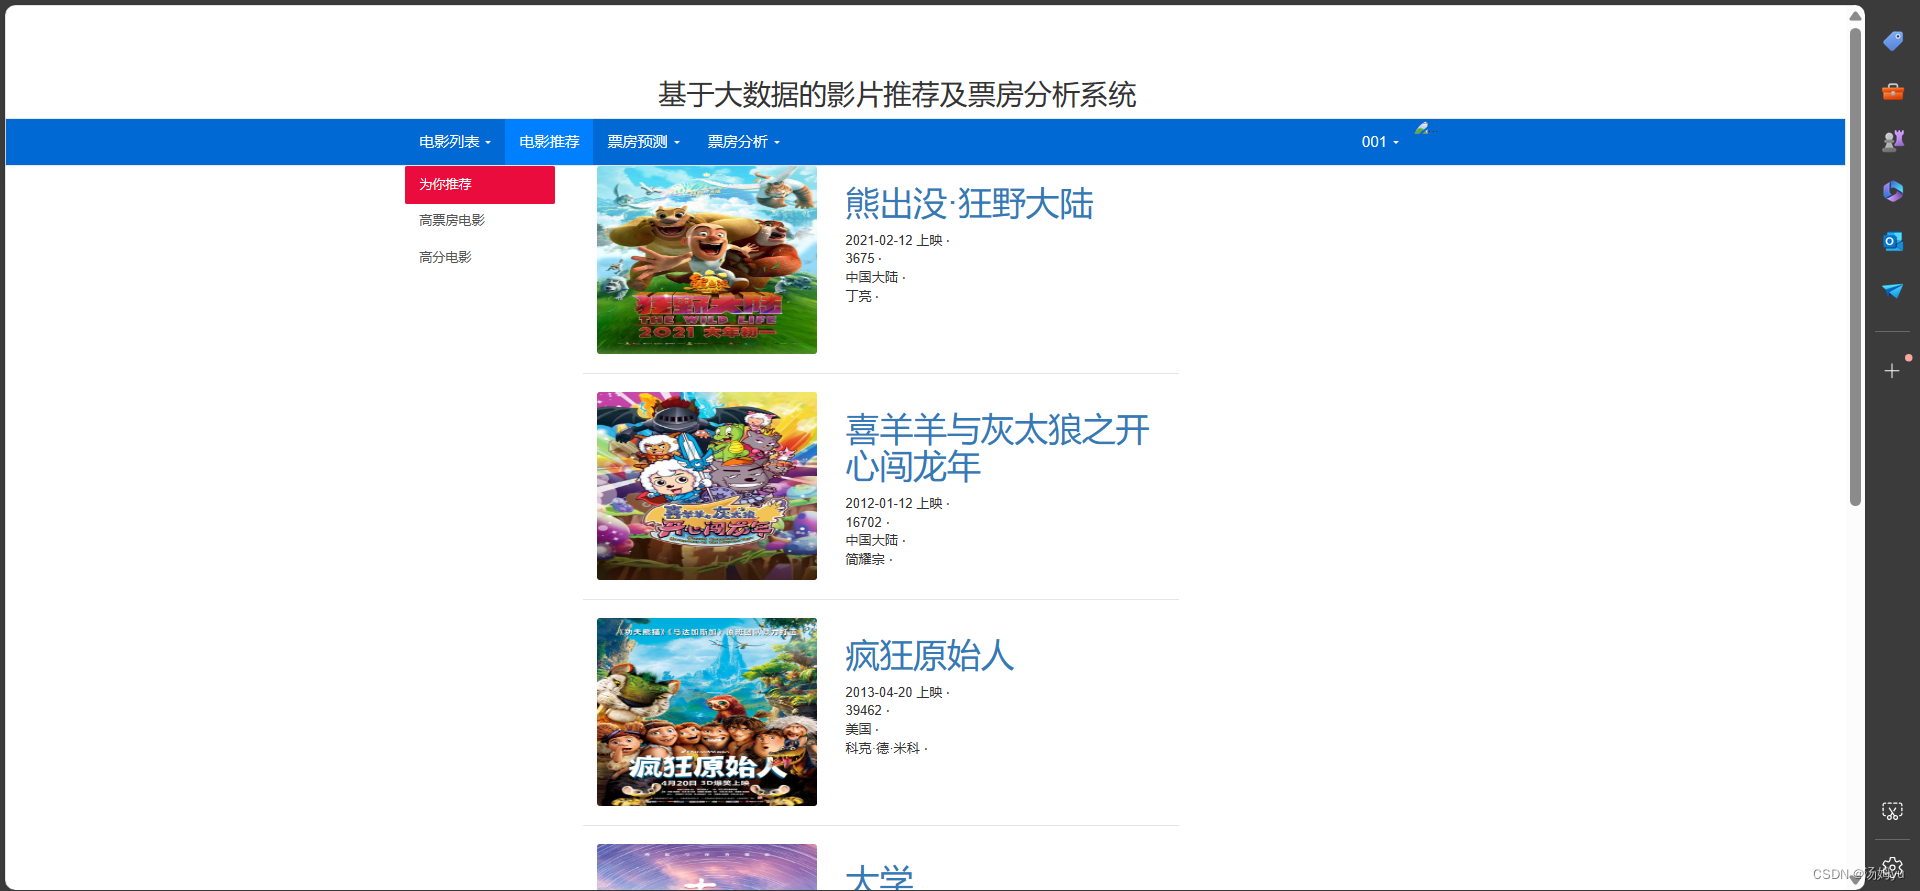Viewport: 1920px width, 891px height.
Task: Expand the 票房分析 dropdown menu
Action: pos(743,142)
